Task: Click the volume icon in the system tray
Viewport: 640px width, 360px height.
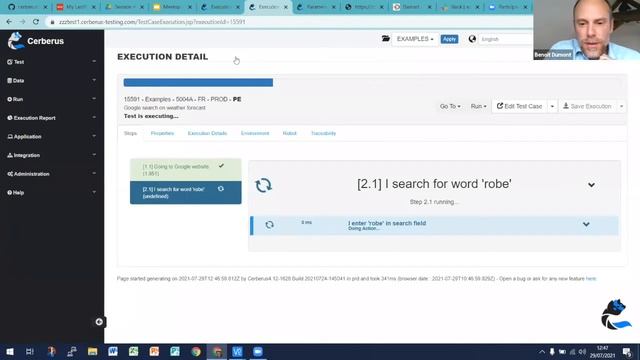Action: tap(582, 352)
